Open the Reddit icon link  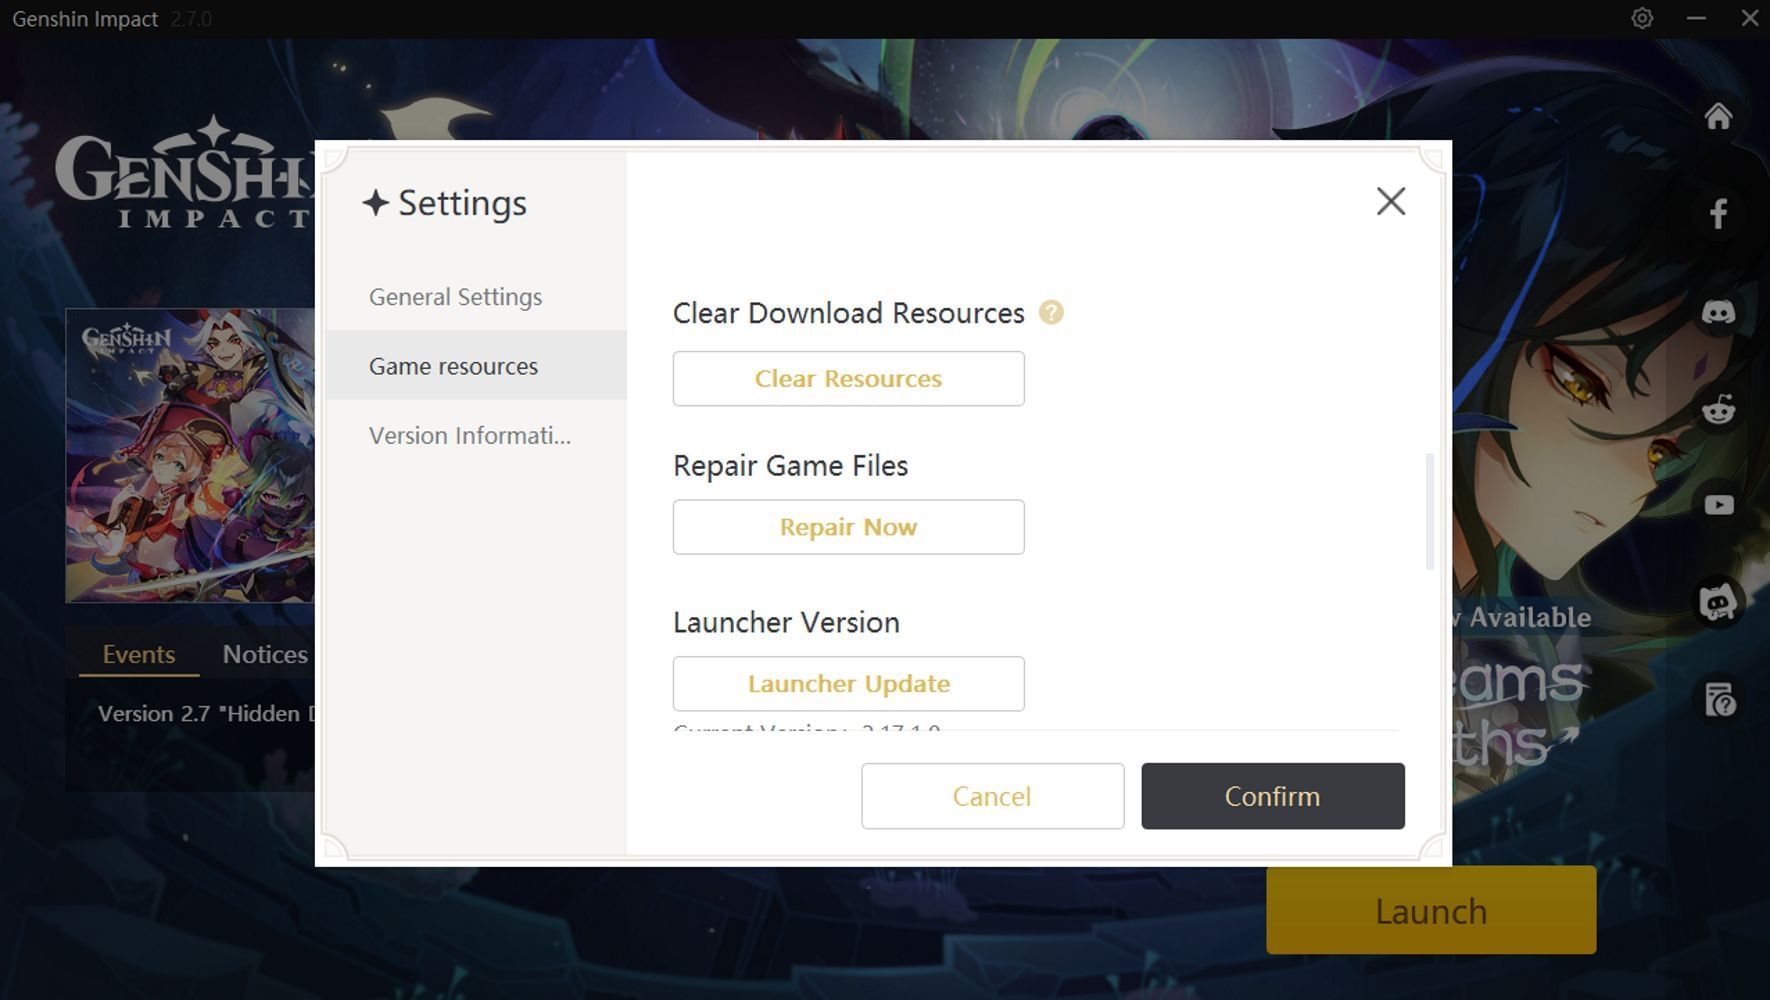[x=1718, y=409]
